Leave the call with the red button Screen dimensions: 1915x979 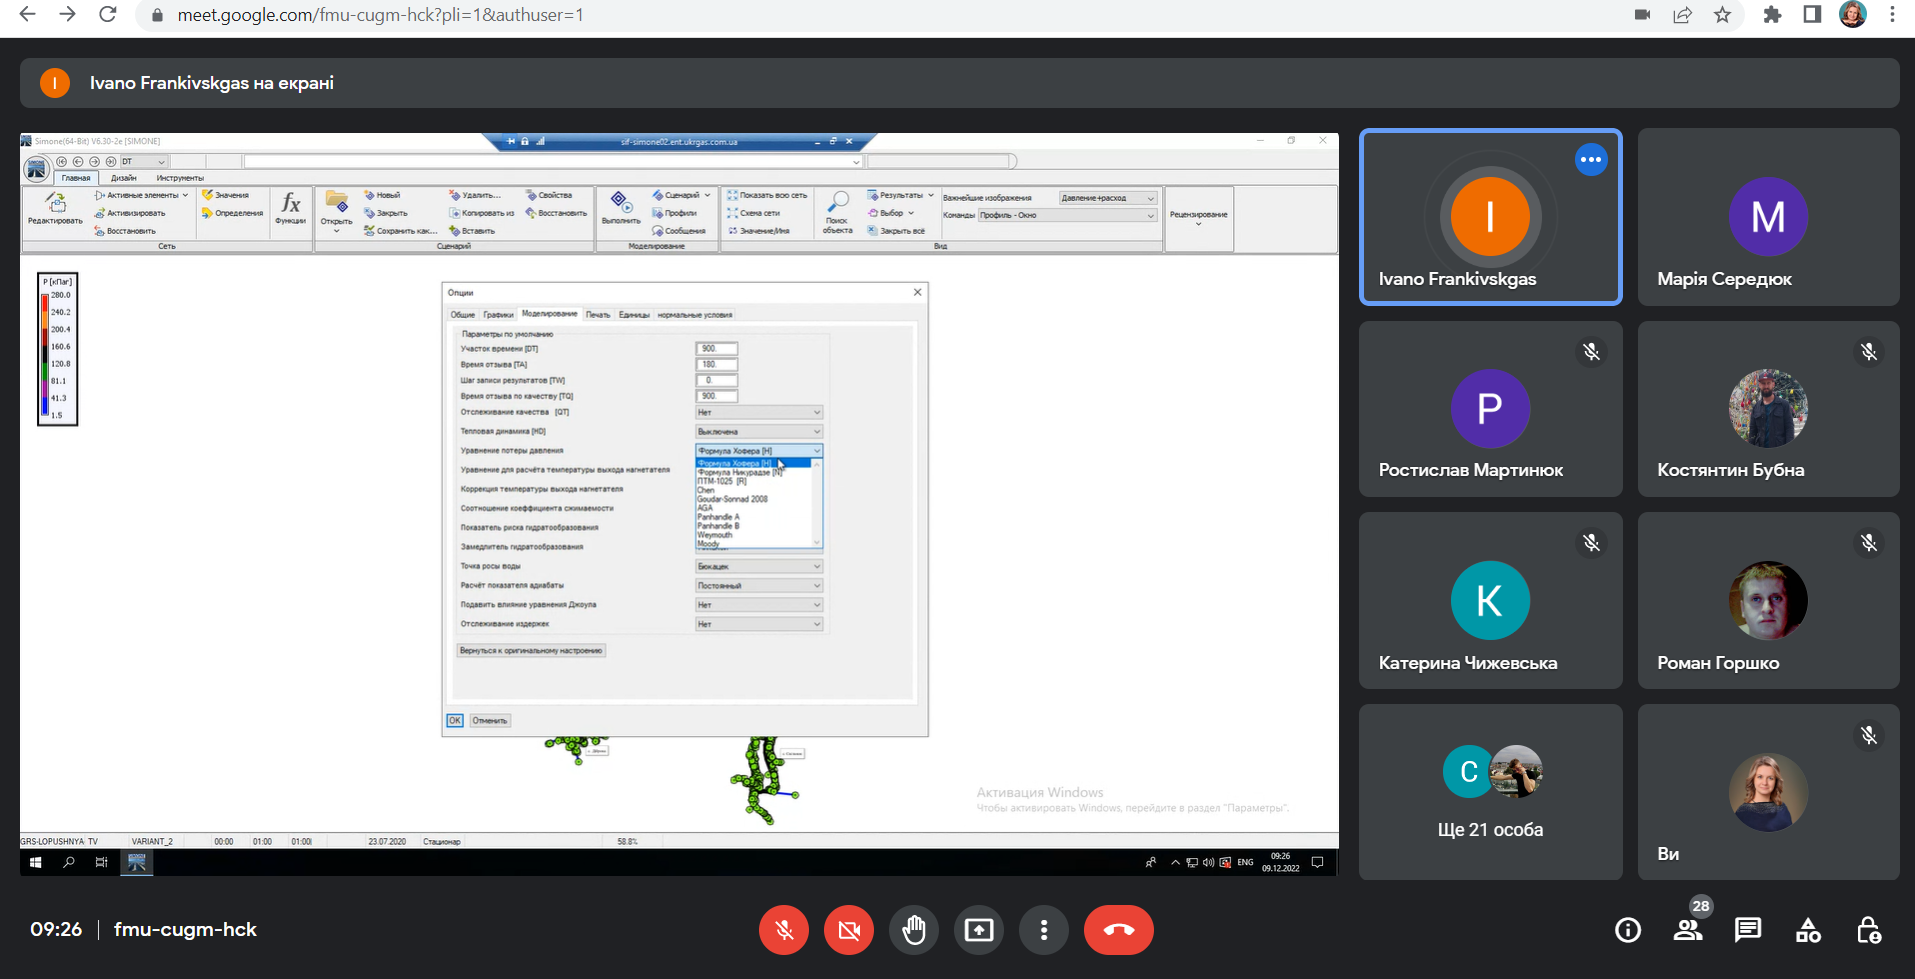1118,930
